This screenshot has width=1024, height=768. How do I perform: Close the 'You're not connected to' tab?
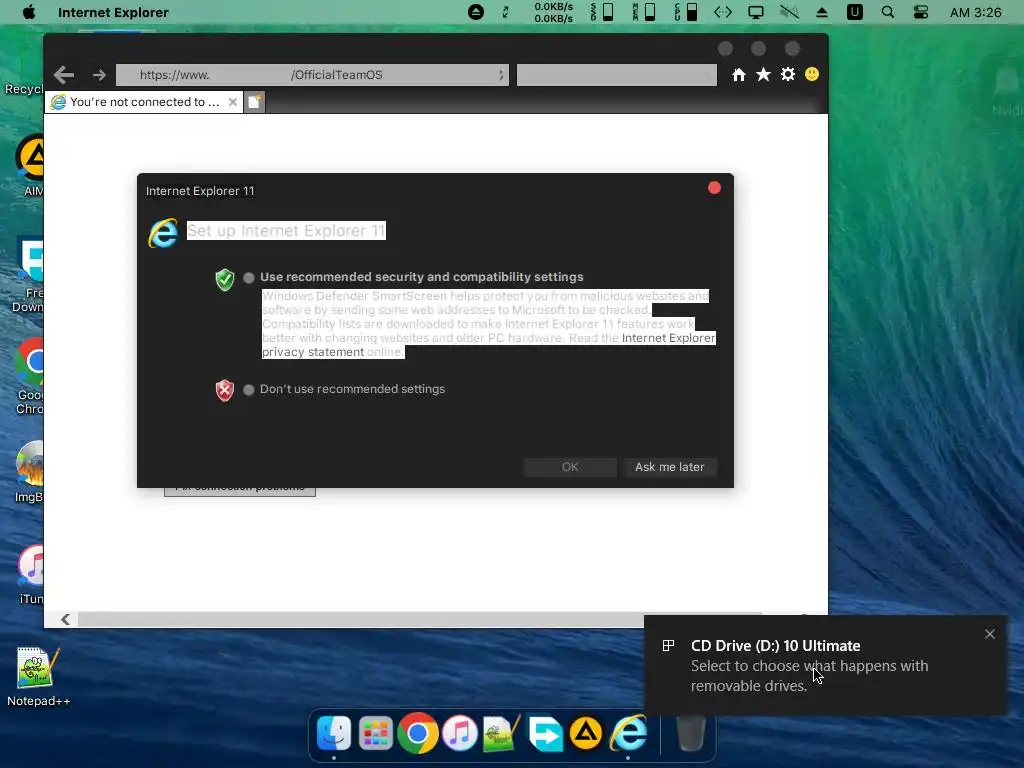pos(232,102)
